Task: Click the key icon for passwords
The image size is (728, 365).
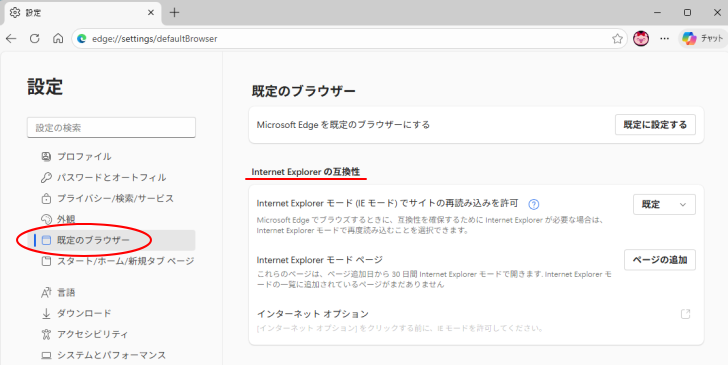Action: pyautogui.click(x=46, y=177)
